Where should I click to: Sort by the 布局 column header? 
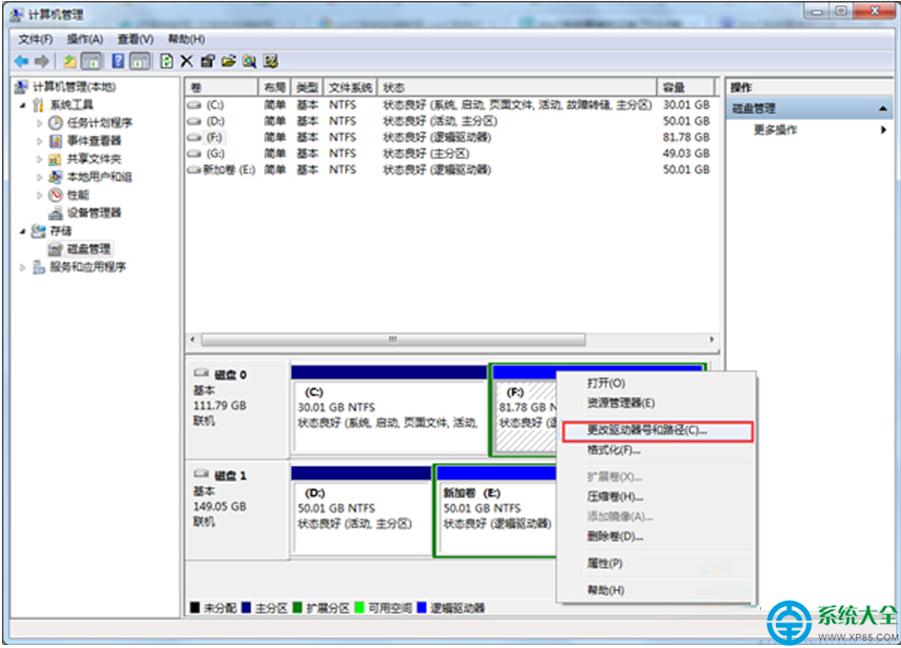click(275, 87)
